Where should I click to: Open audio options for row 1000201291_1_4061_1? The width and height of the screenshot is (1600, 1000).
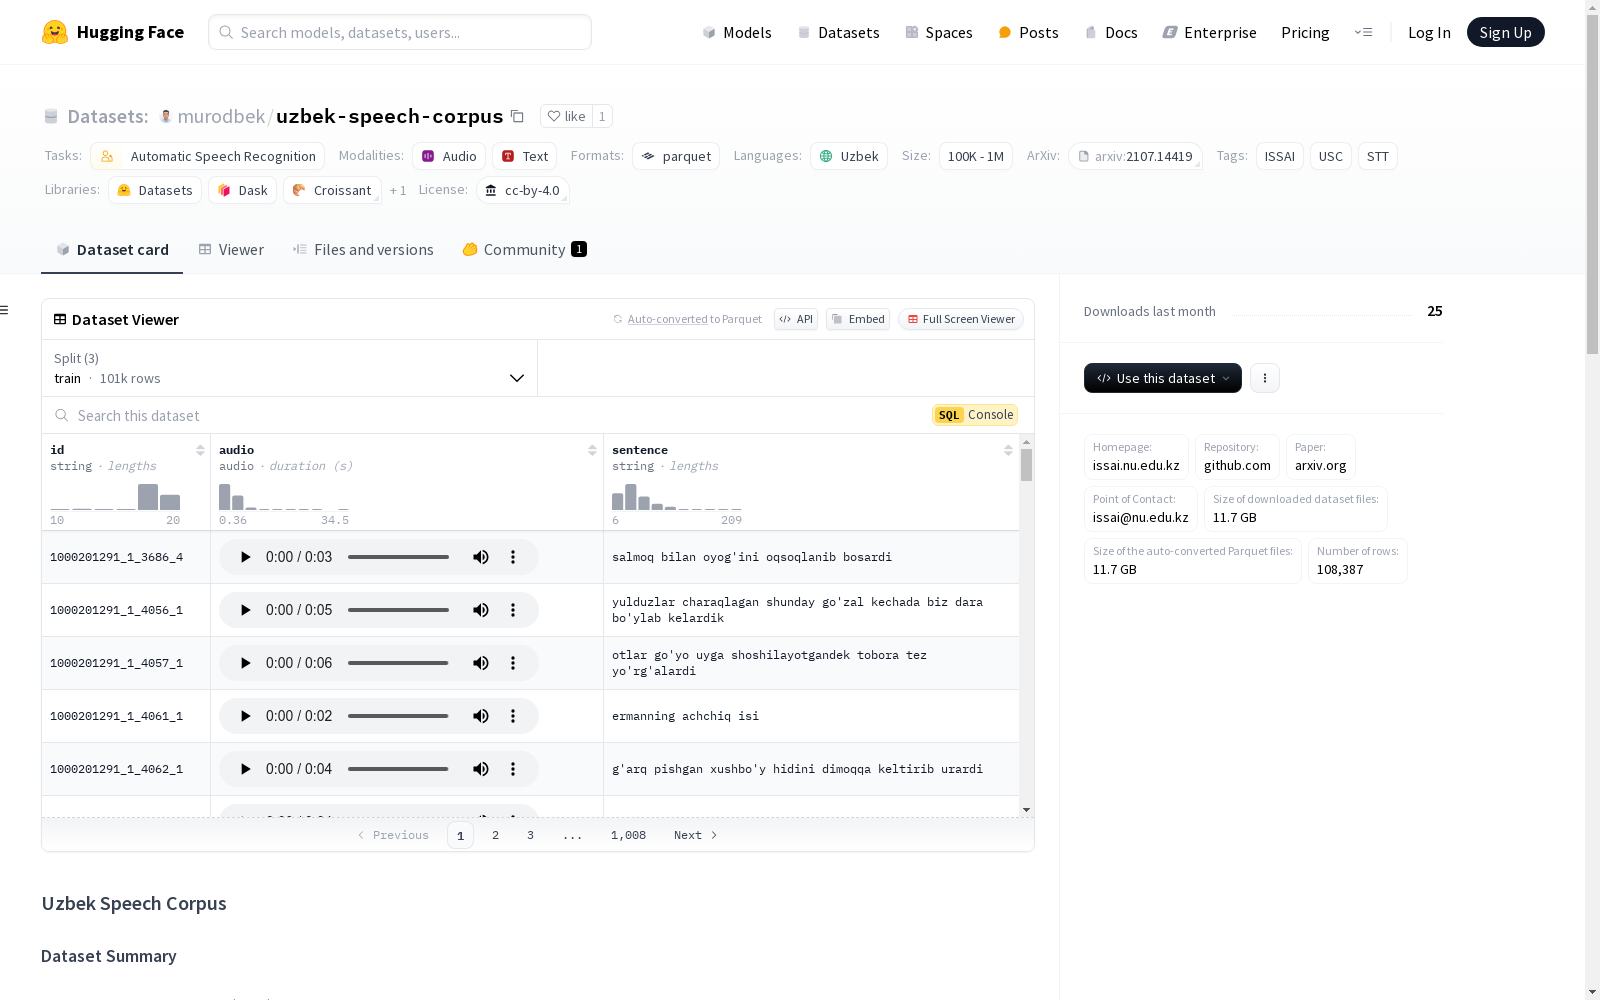tap(513, 716)
